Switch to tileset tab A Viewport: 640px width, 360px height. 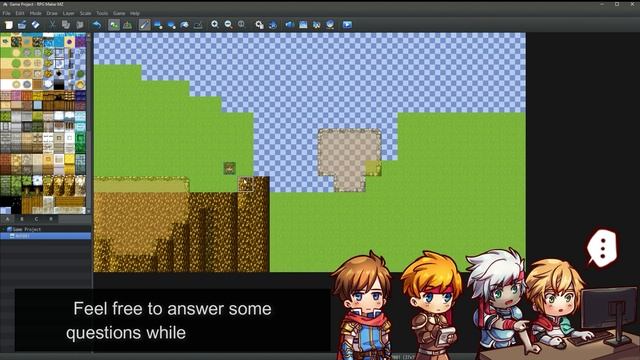tap(7, 219)
